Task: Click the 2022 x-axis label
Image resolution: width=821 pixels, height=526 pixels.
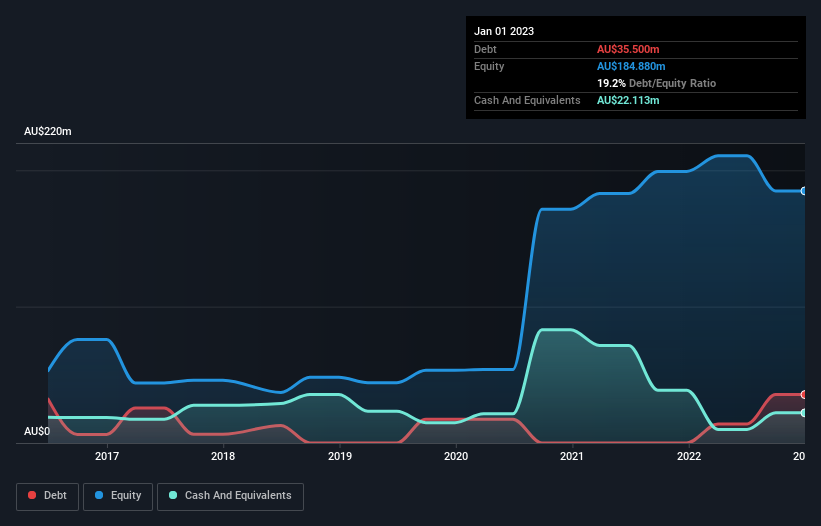Action: point(689,456)
